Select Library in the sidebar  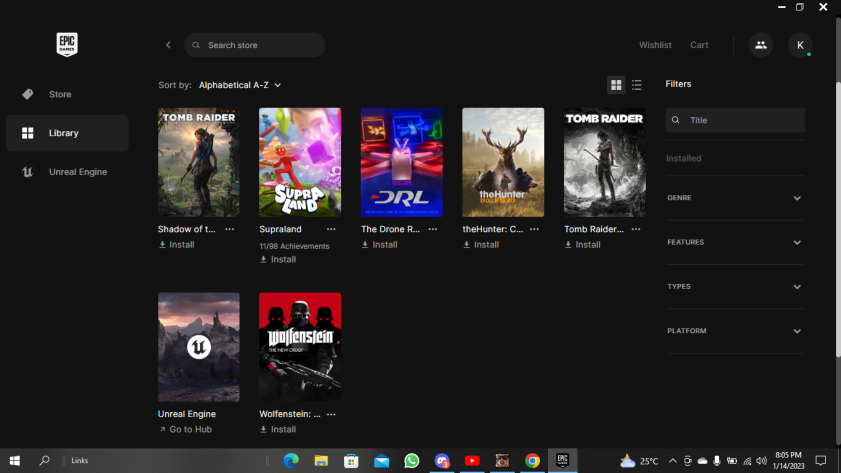[x=67, y=133]
